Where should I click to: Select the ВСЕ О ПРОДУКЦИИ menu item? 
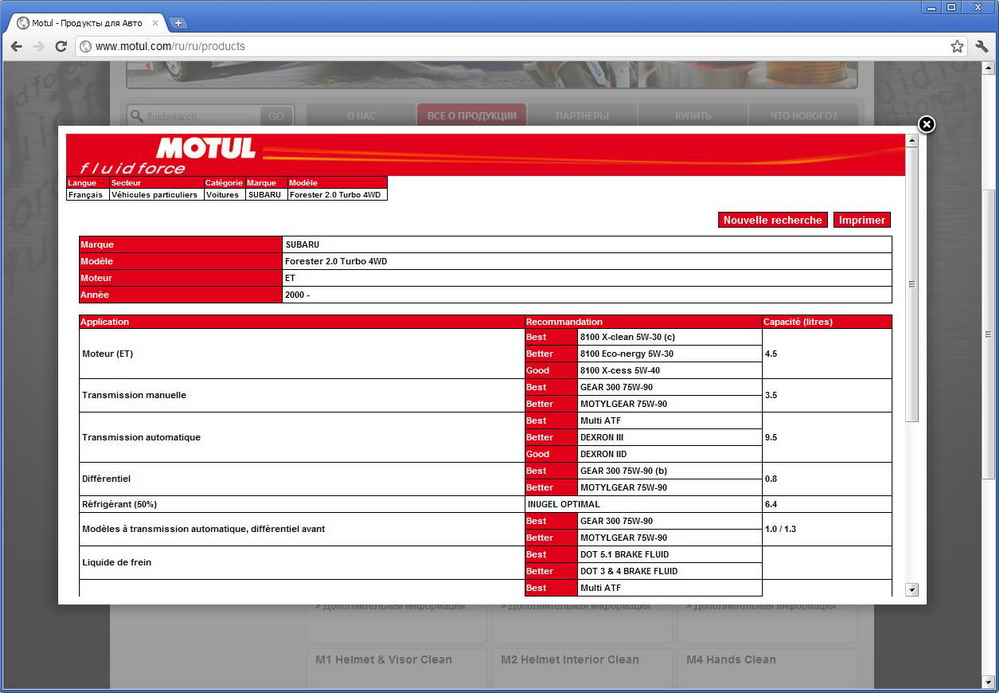pos(471,116)
